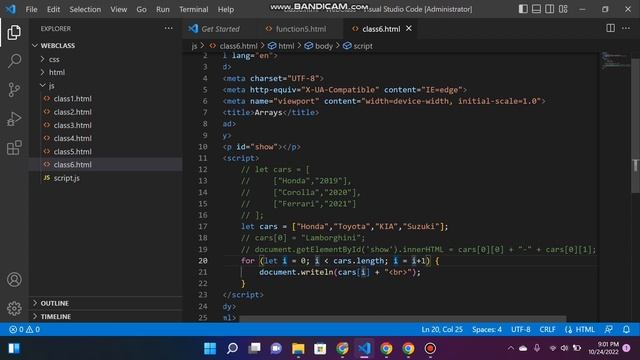Open taskbar Search icon
Viewport: 640px width, 360px height.
pyautogui.click(x=232, y=349)
